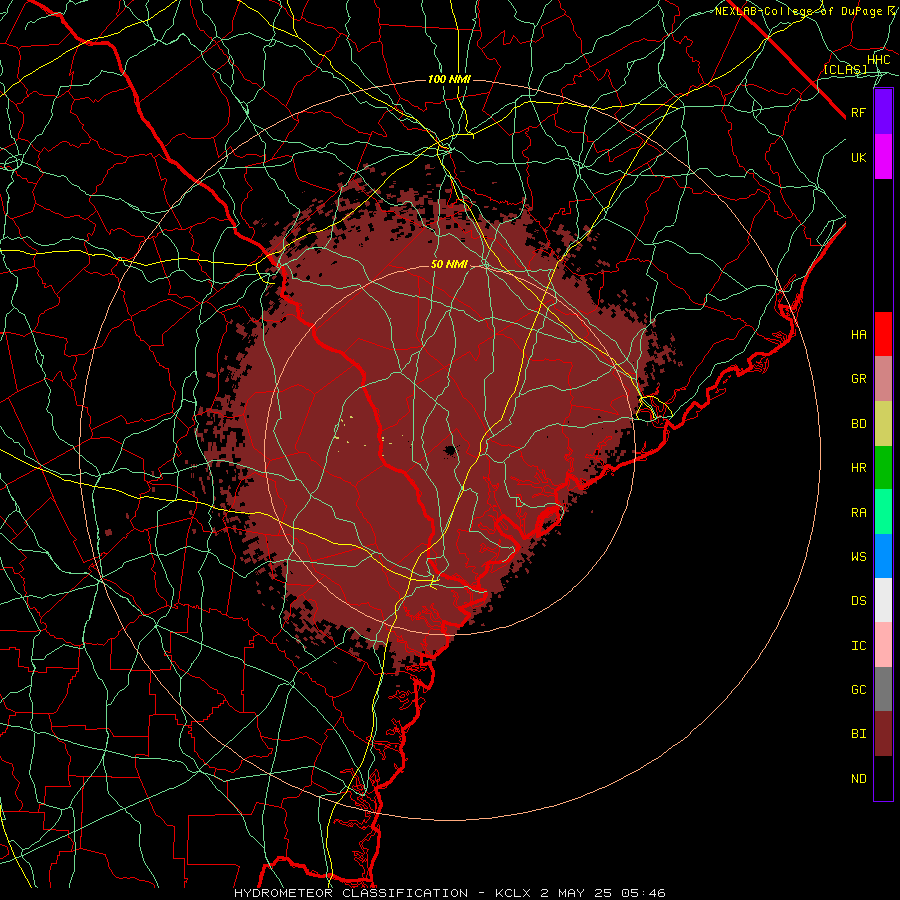
Task: Click the RF legend label
Action: [x=858, y=112]
